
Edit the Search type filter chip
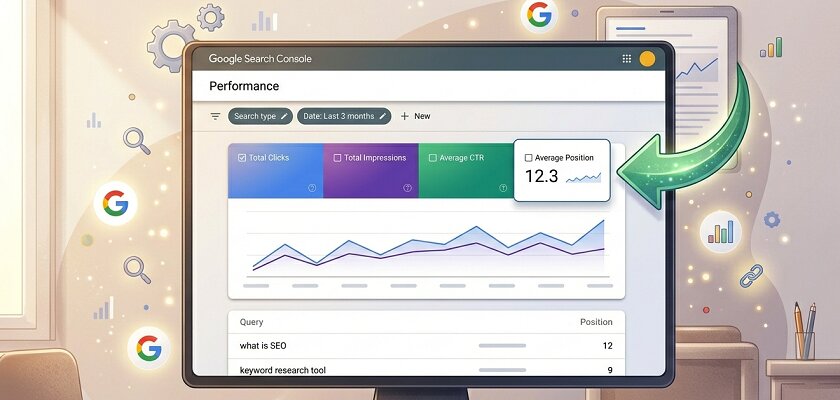260,116
